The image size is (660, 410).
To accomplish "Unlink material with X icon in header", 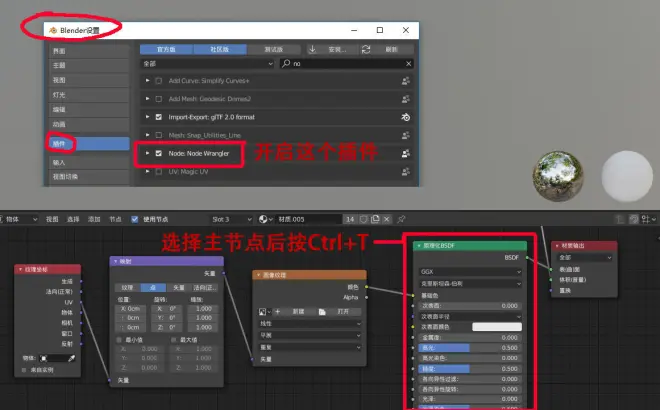I will click(386, 219).
